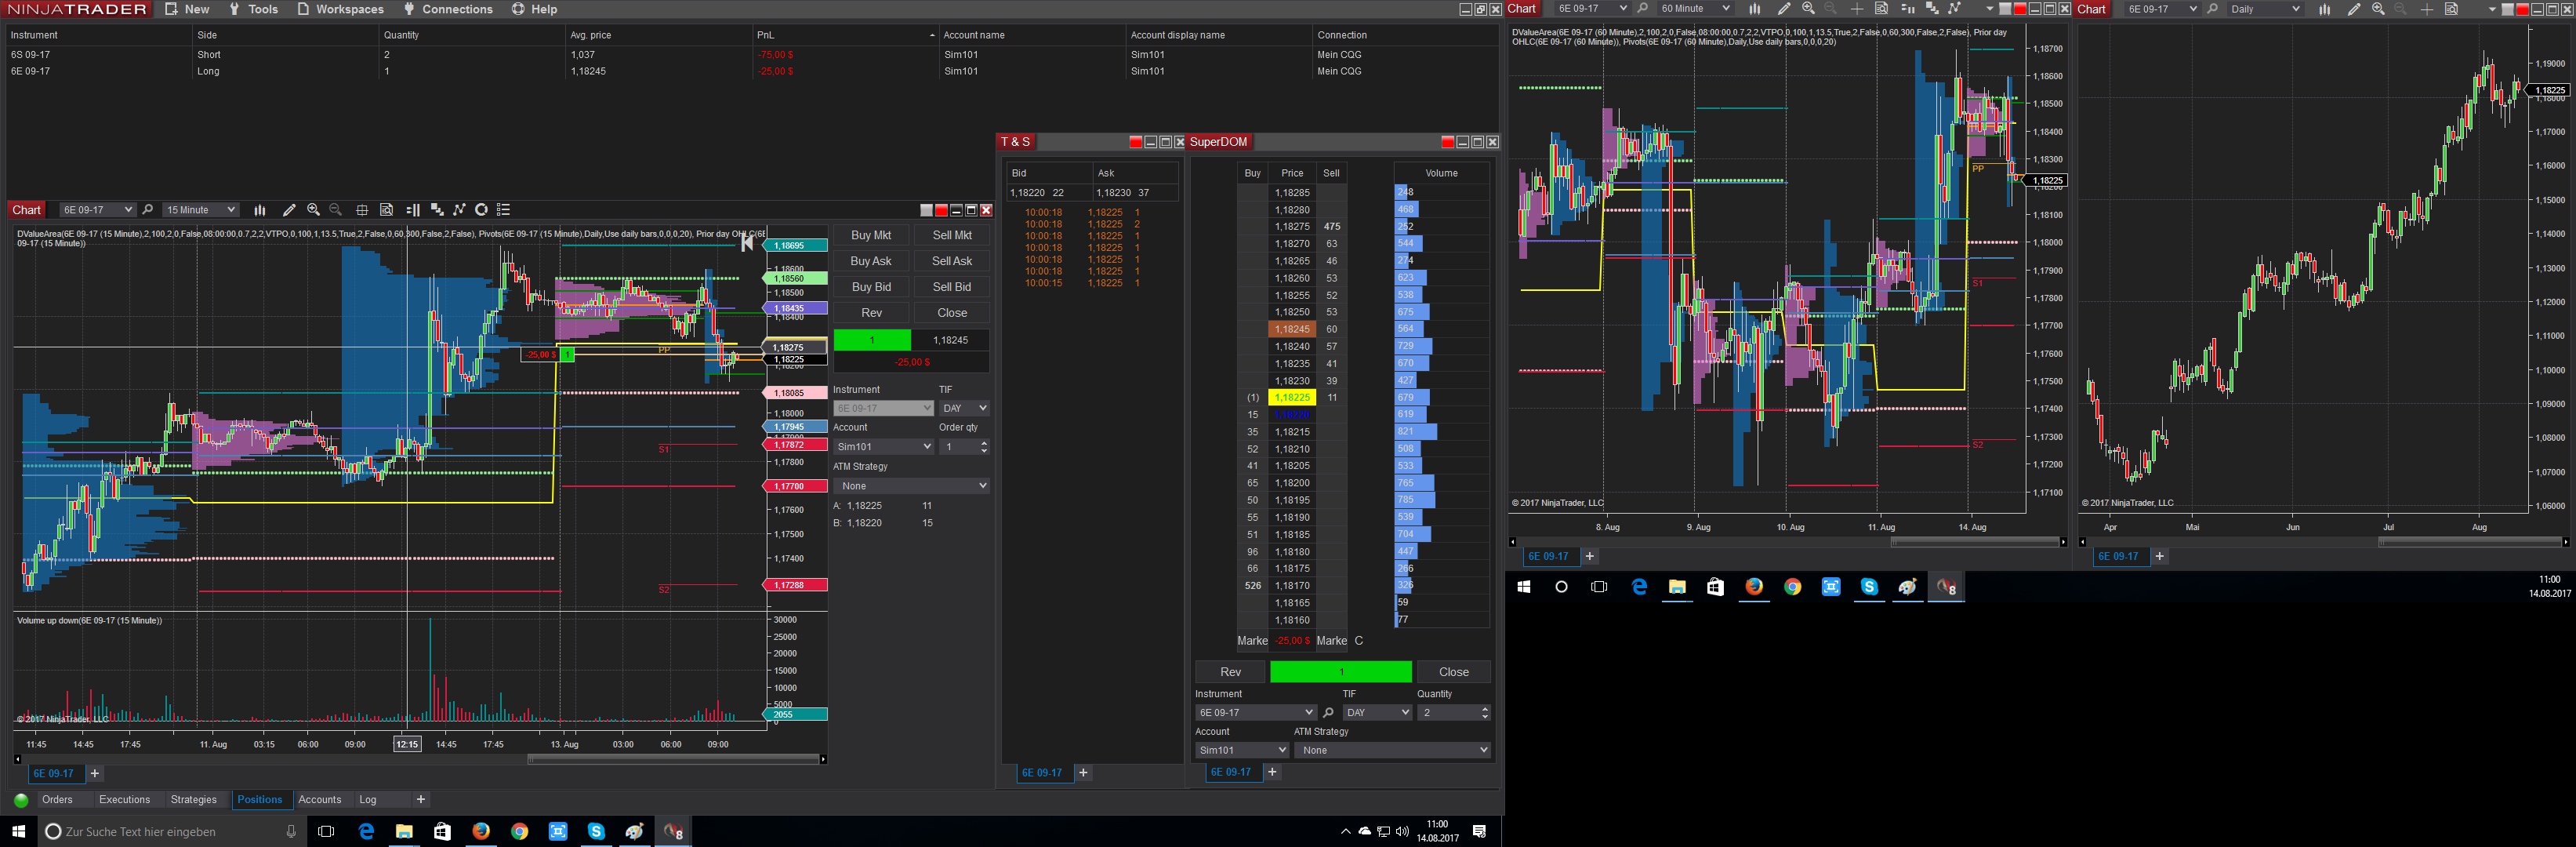Toggle crosshair in the 15 Minute chart toolbar

(x=362, y=210)
